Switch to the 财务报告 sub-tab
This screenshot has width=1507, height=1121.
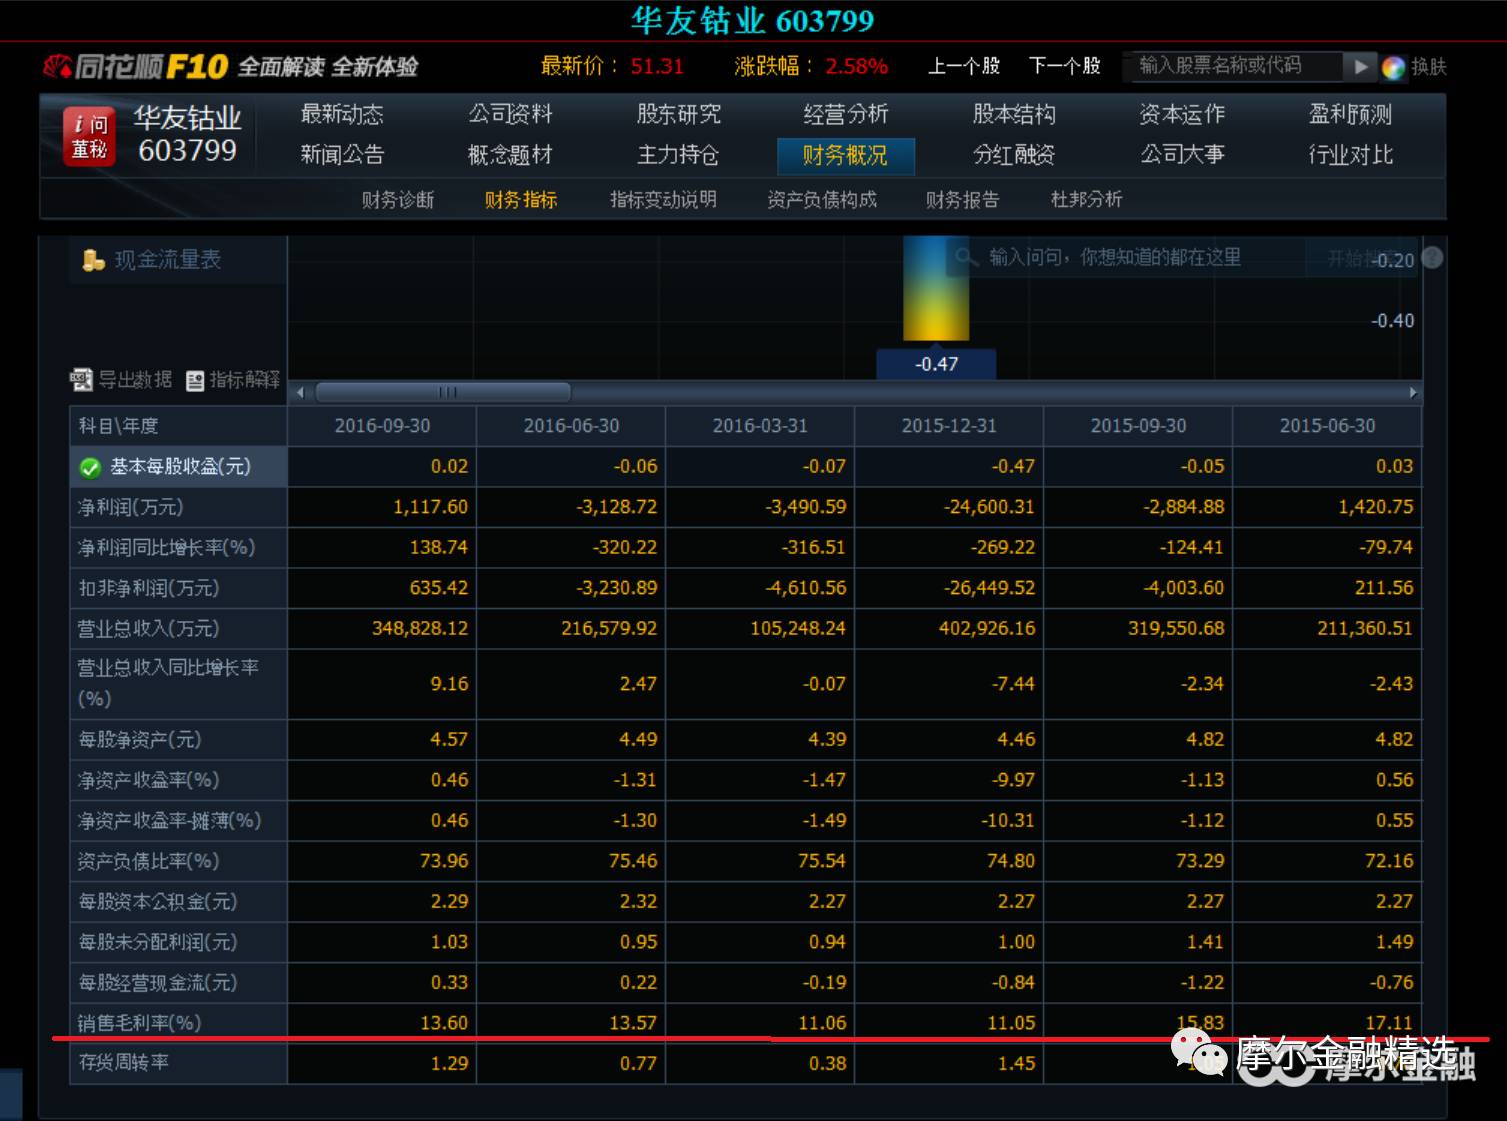[962, 200]
